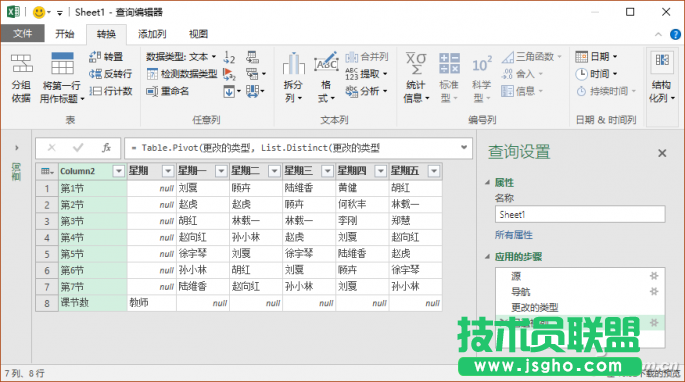The height and width of the screenshot is (382, 685).
Task: Open the 文件 menu tab
Action: point(22,34)
